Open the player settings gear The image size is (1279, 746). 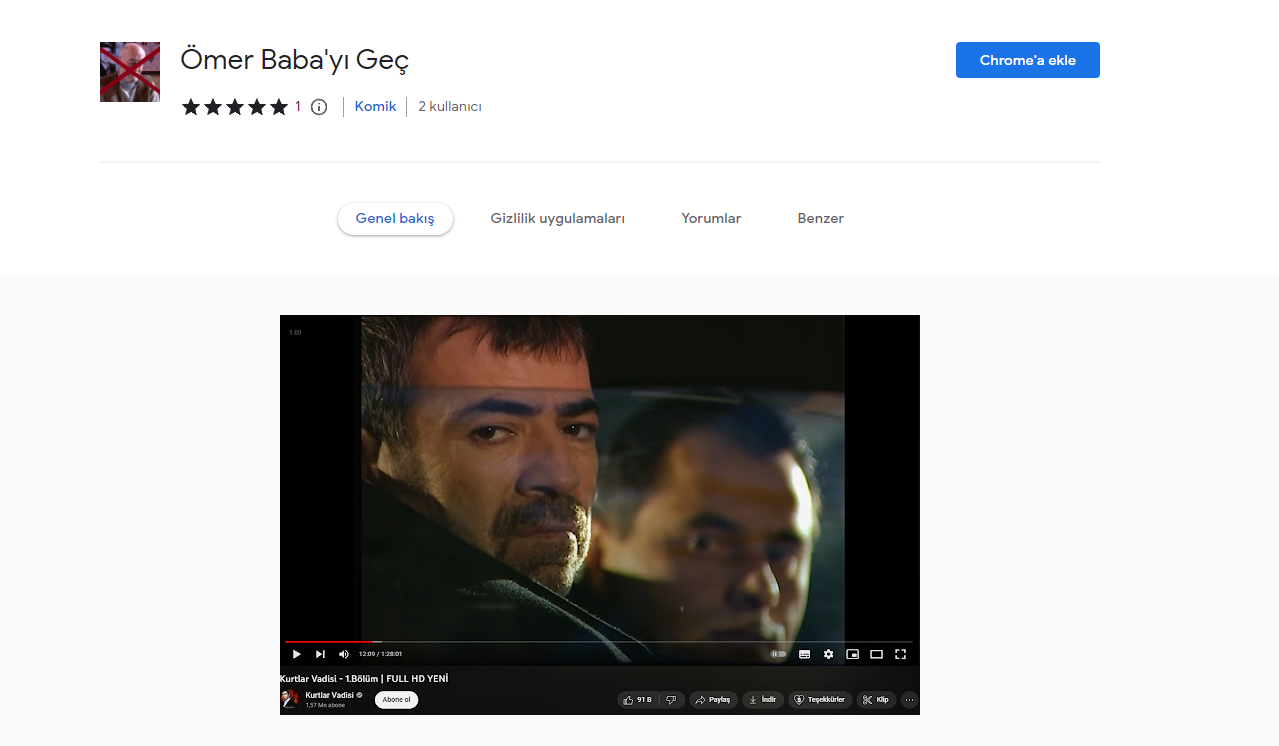[828, 654]
